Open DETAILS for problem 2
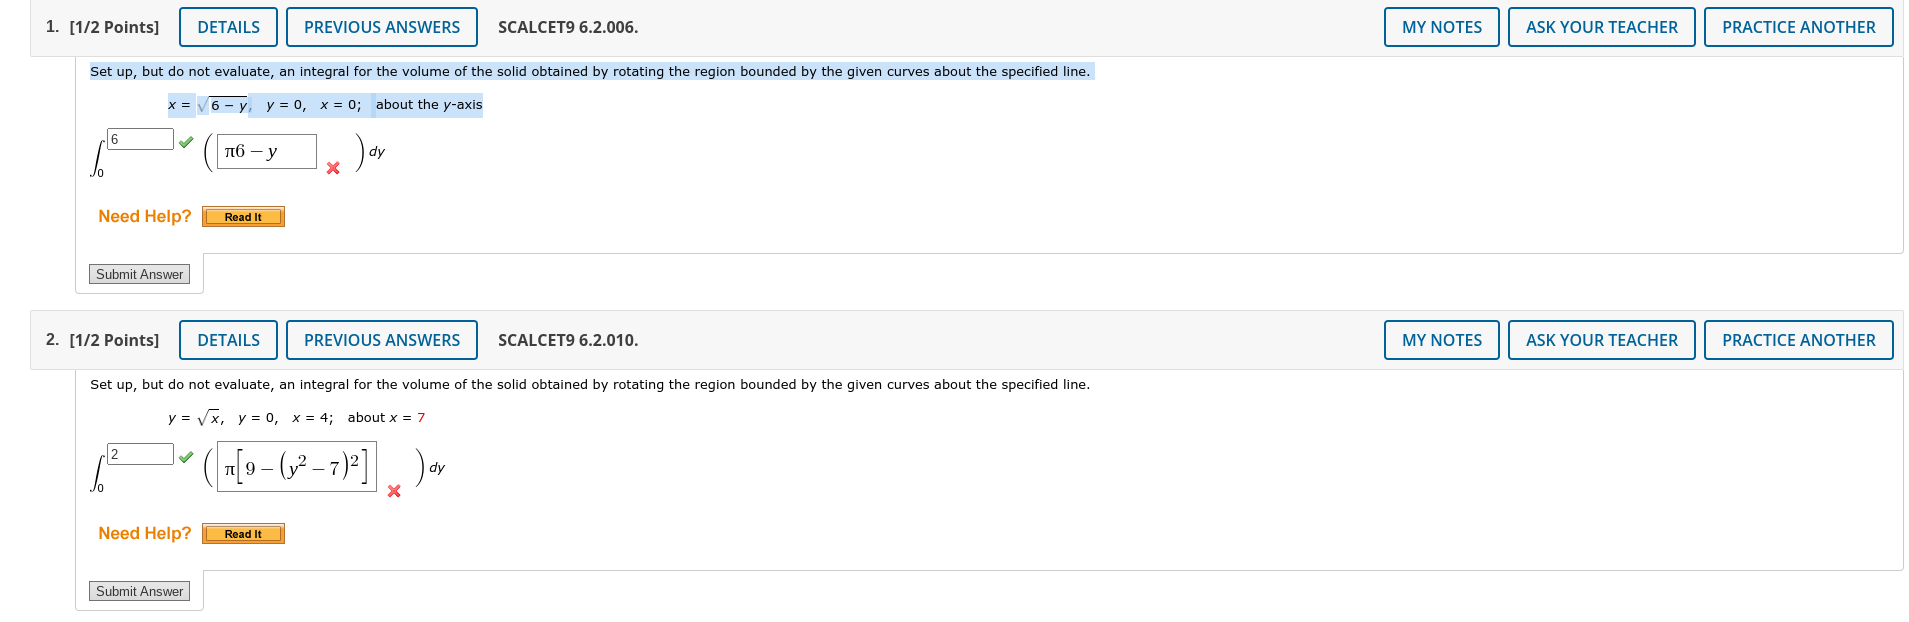This screenshot has width=1909, height=622. click(228, 340)
